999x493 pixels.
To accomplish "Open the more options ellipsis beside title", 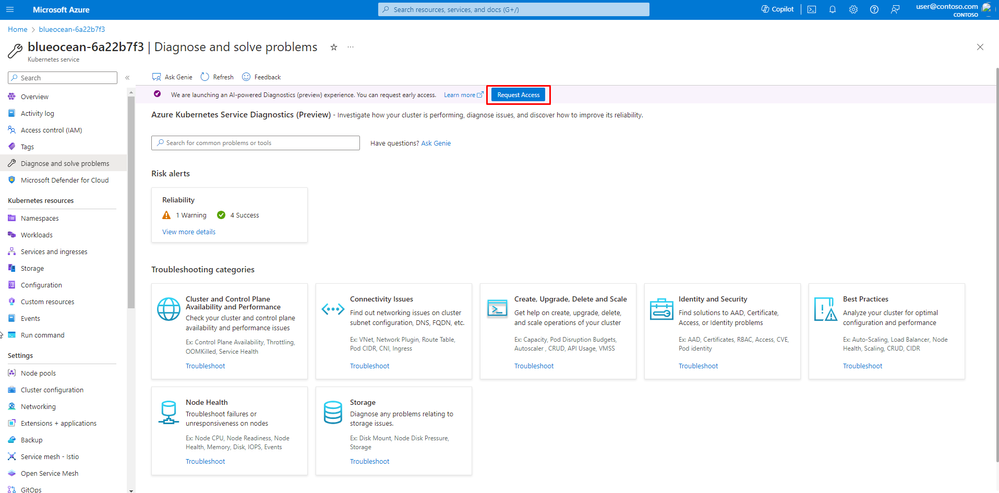I will pos(350,47).
